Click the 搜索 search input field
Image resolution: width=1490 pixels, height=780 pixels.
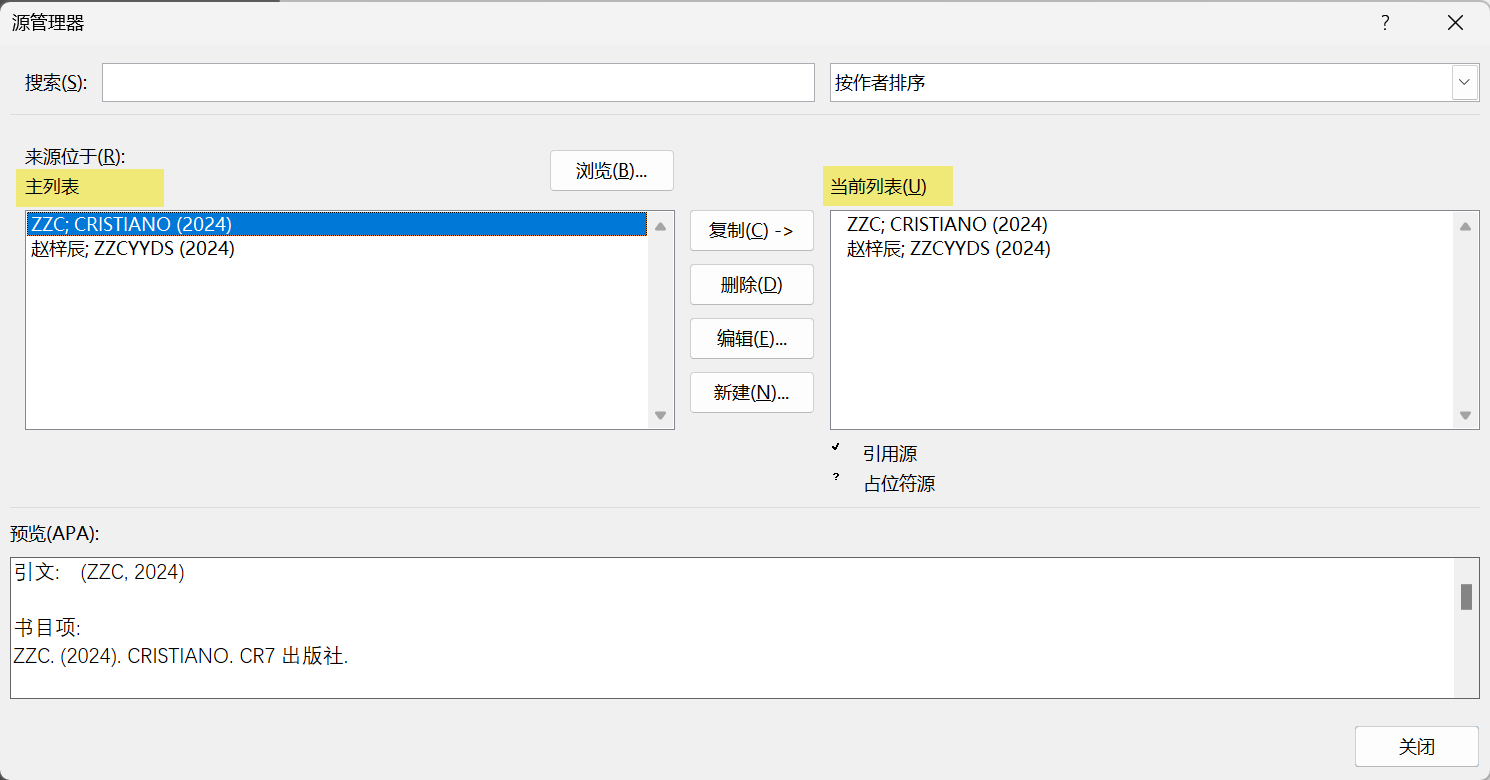point(458,83)
